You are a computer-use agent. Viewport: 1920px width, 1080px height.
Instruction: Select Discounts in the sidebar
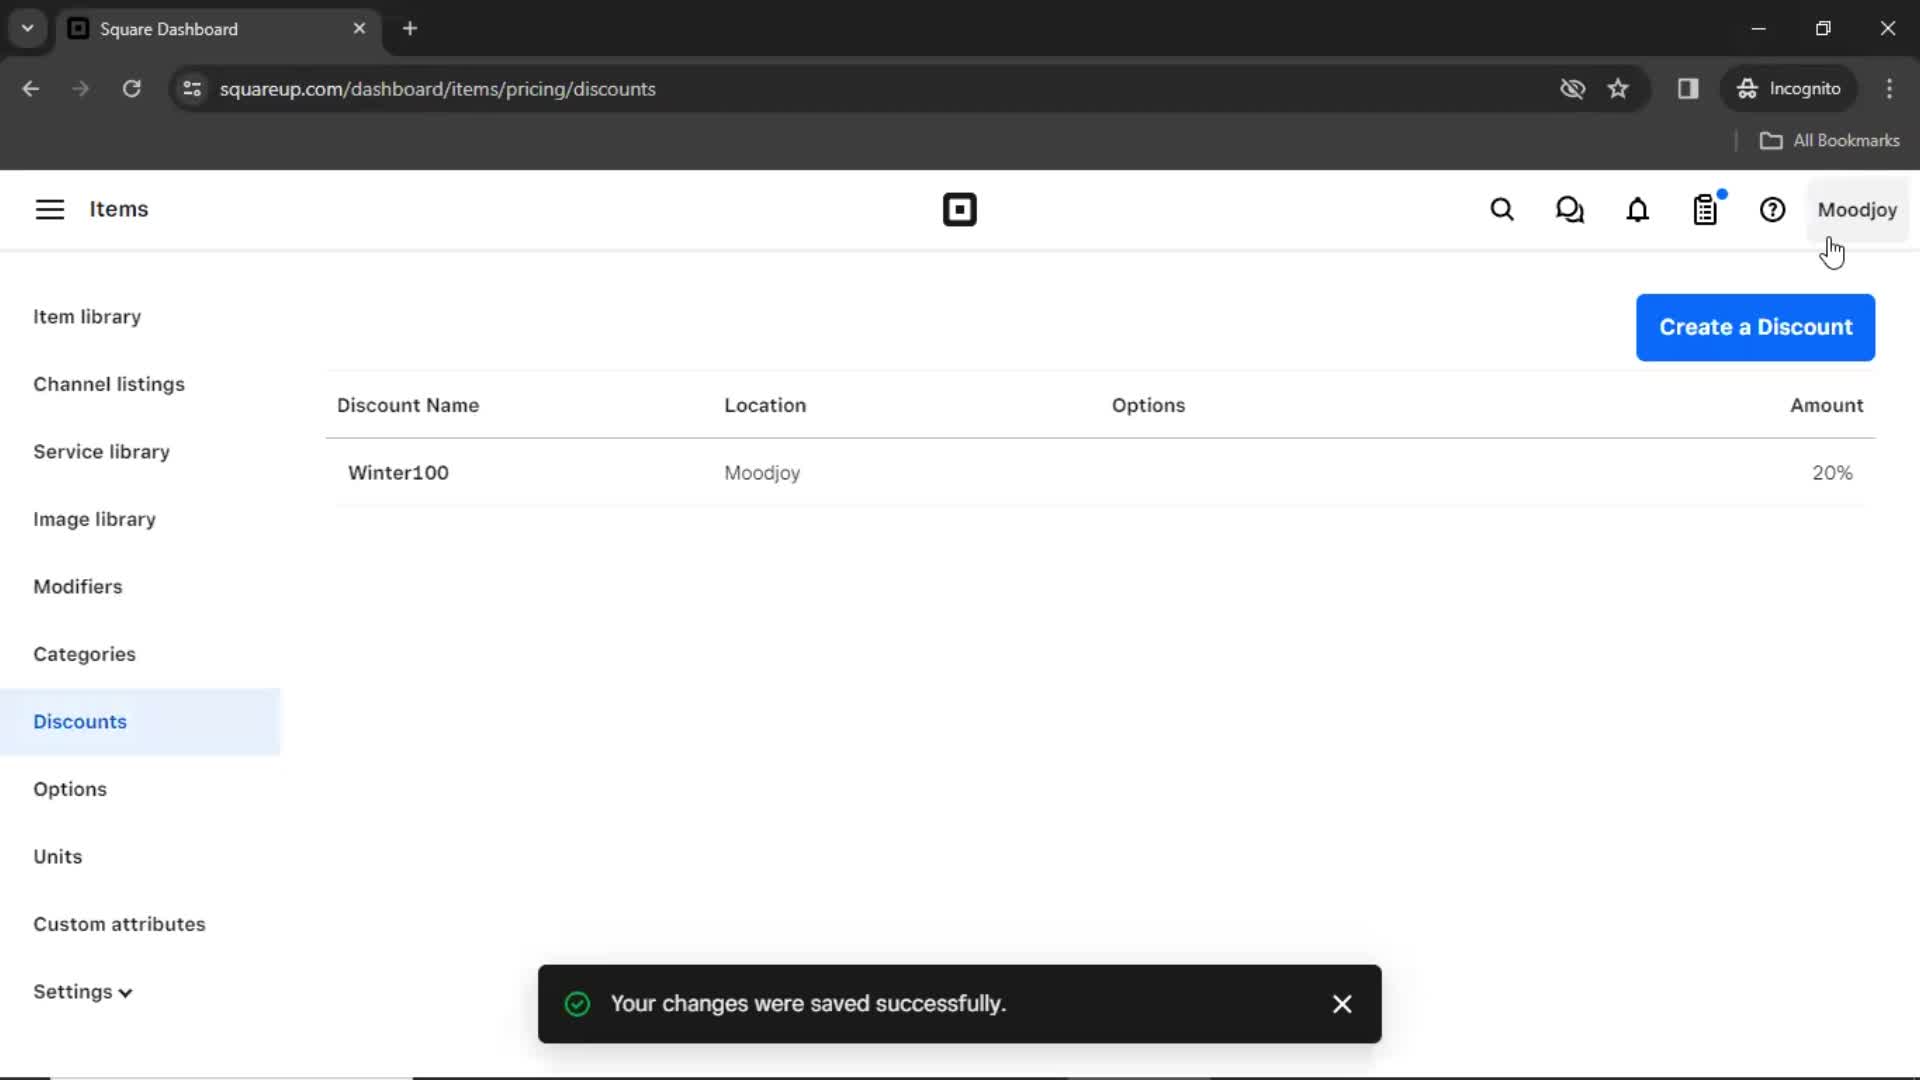pyautogui.click(x=140, y=722)
